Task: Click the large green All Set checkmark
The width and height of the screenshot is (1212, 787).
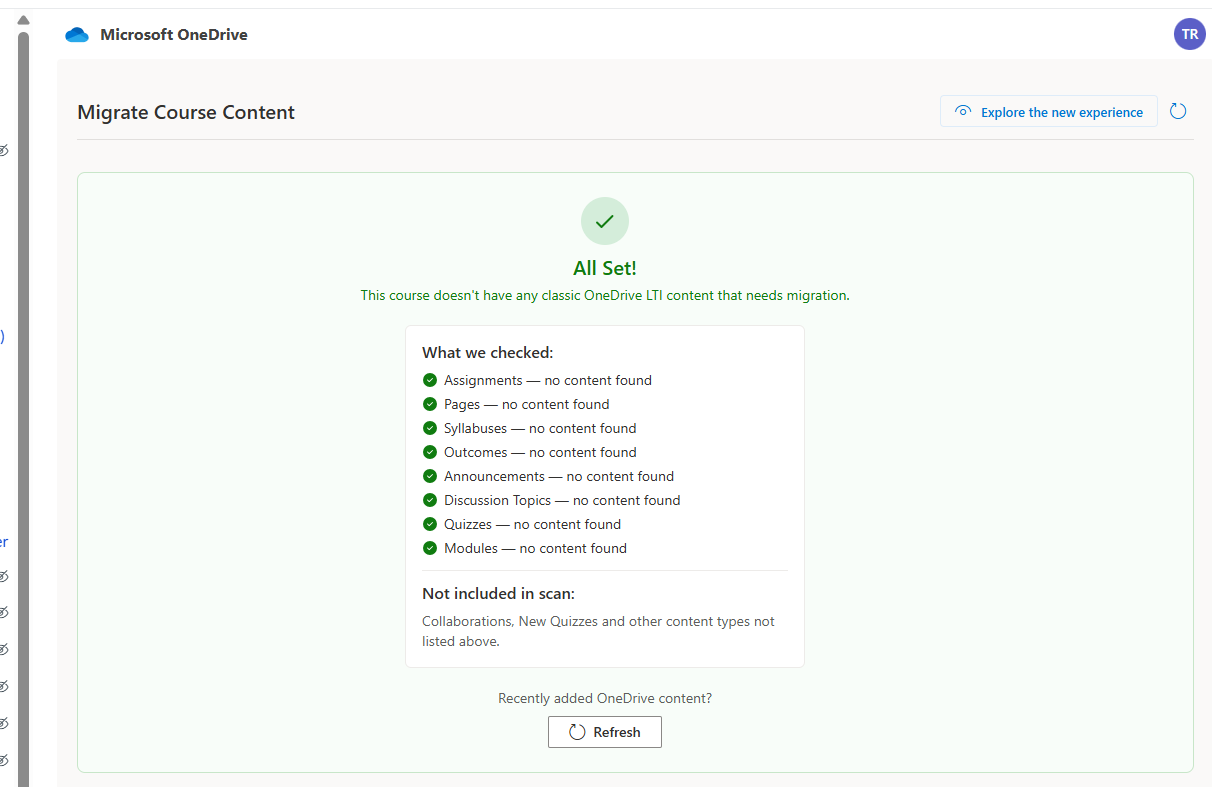Action: pos(605,221)
